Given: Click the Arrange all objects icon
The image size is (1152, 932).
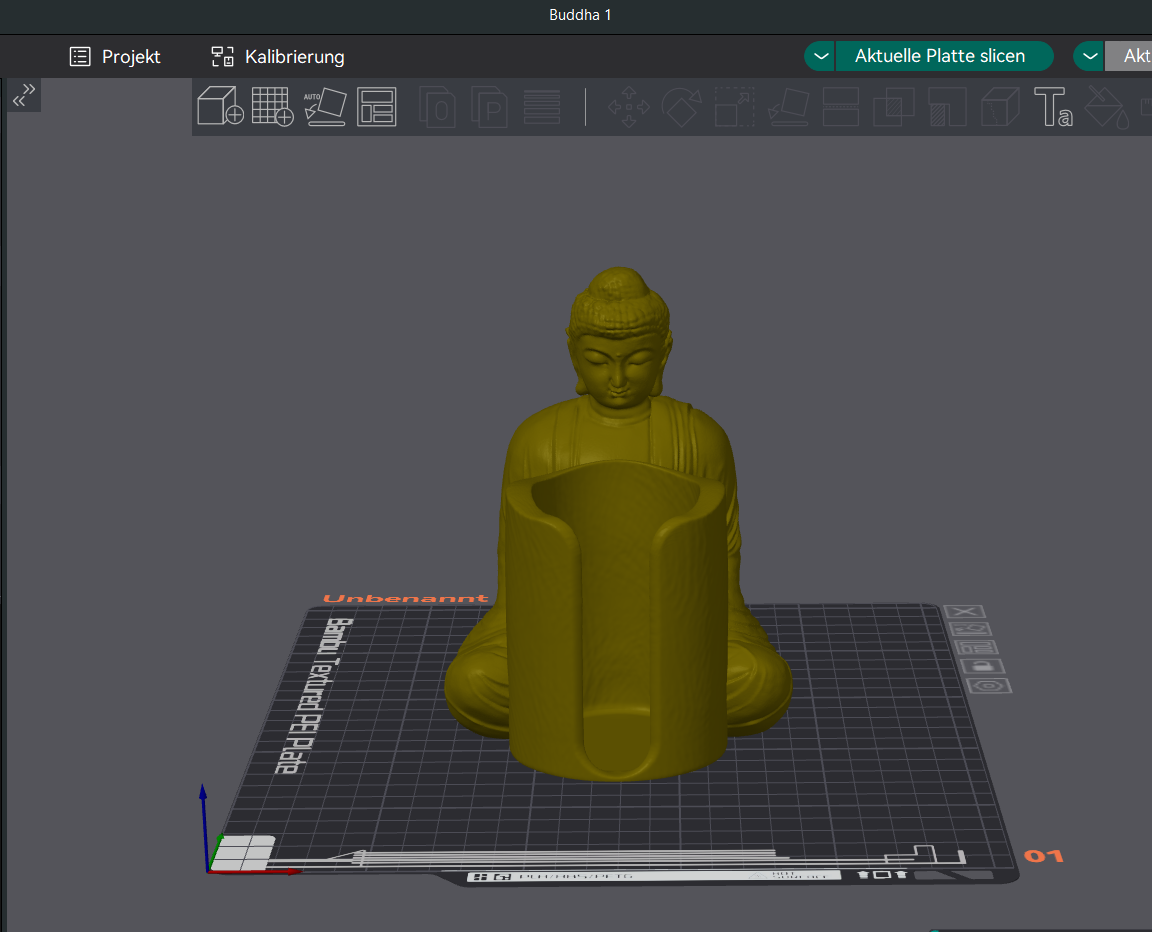Looking at the screenshot, I should tap(377, 106).
